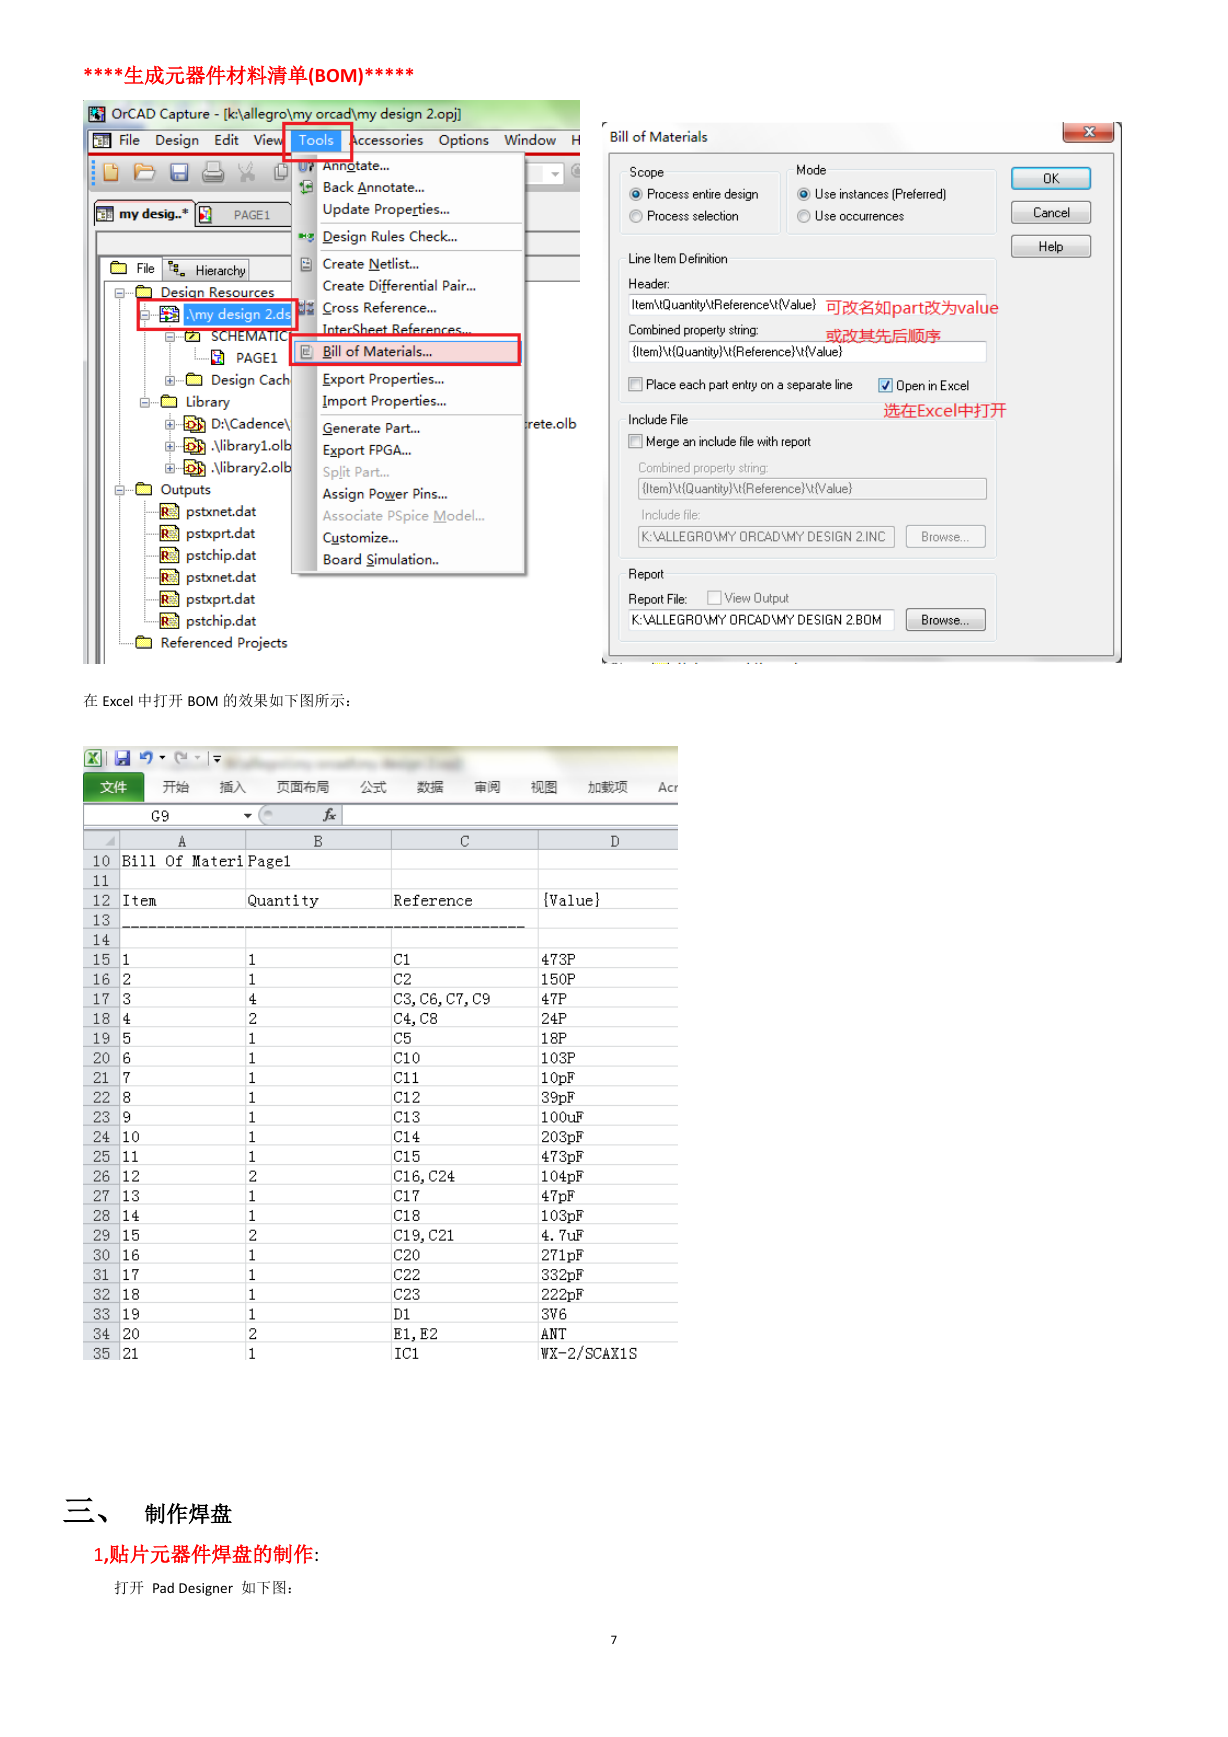
Task: Collapse the SCHEMATIC folder node
Action: pyautogui.click(x=170, y=337)
